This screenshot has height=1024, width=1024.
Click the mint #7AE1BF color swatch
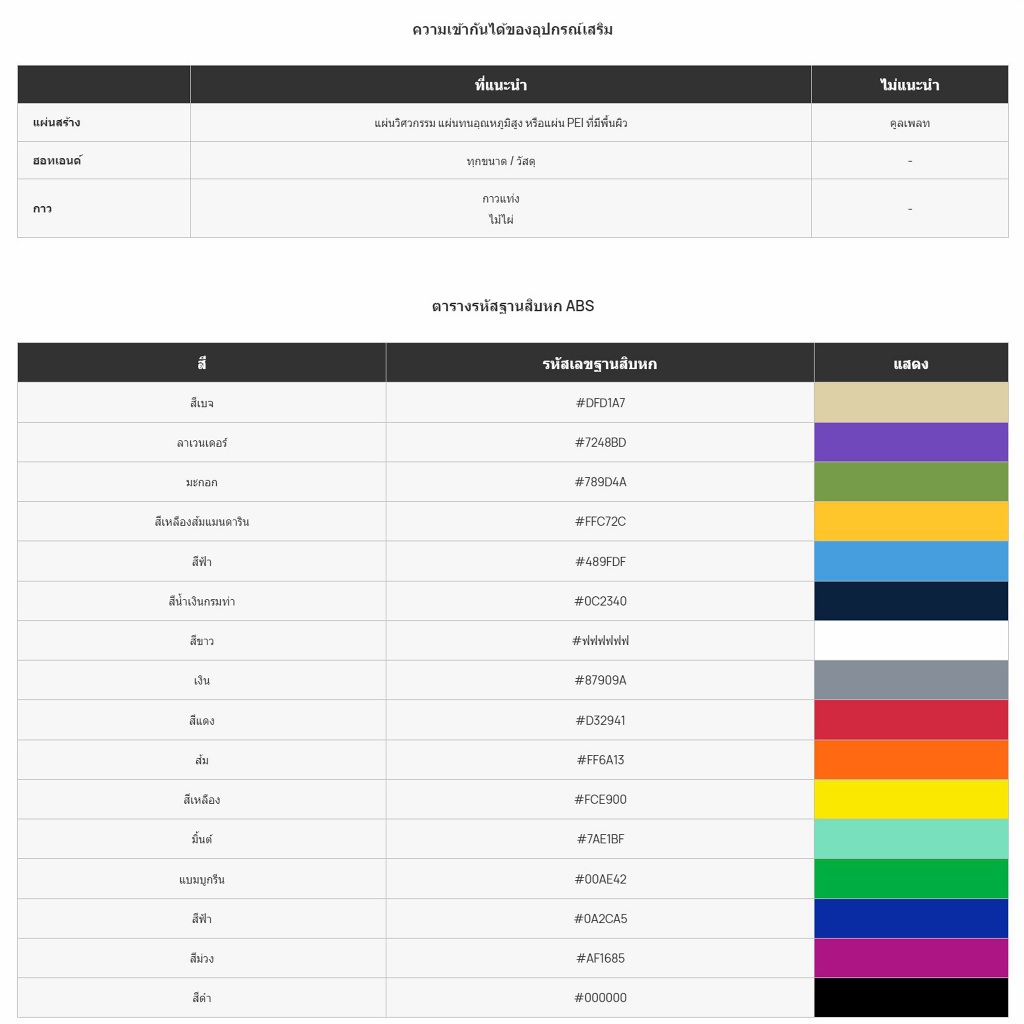(x=911, y=839)
